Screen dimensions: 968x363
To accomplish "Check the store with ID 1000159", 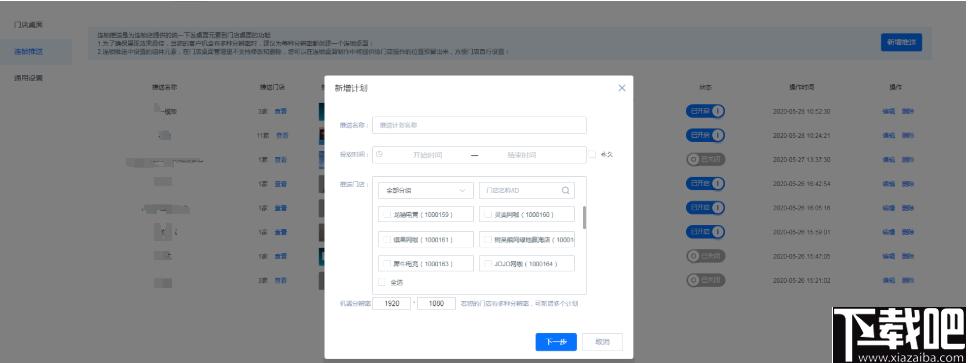I will 387,214.
